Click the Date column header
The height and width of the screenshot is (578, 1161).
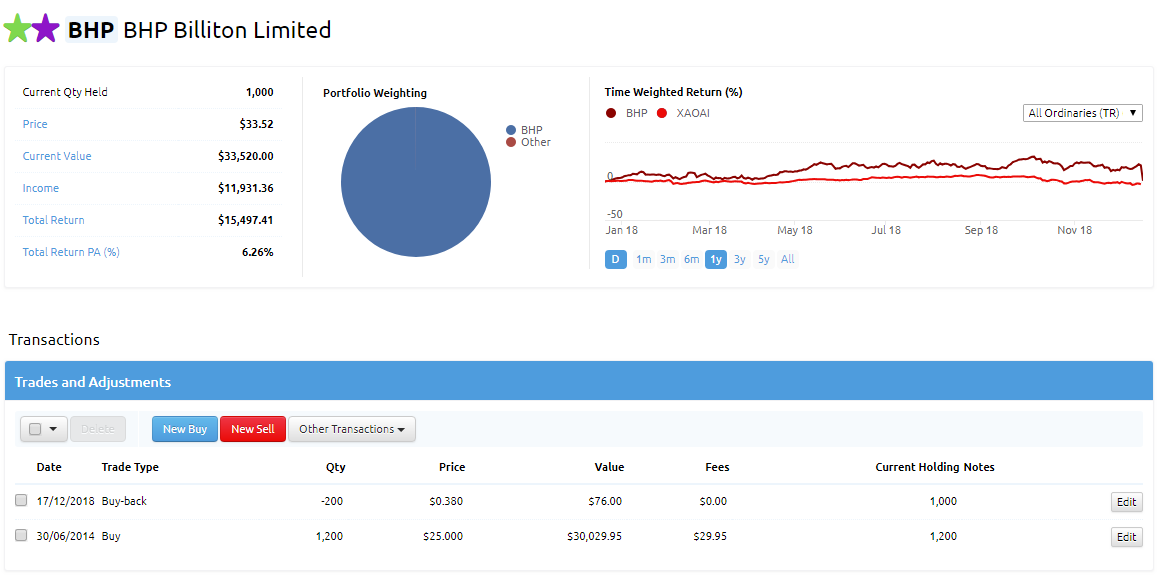click(49, 467)
